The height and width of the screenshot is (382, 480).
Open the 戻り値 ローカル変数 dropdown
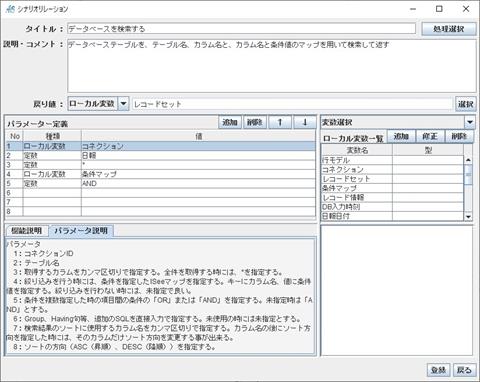(x=124, y=104)
